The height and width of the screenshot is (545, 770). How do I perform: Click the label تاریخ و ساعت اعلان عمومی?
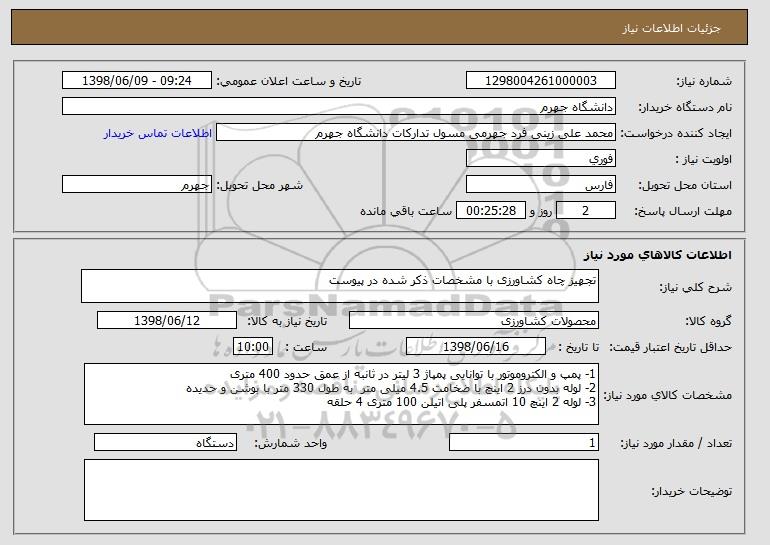[289, 81]
